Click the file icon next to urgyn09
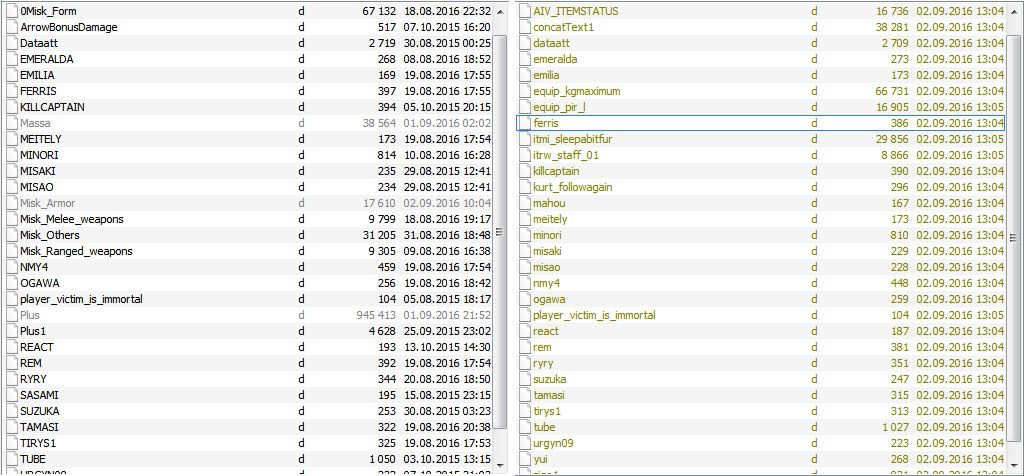 point(524,443)
